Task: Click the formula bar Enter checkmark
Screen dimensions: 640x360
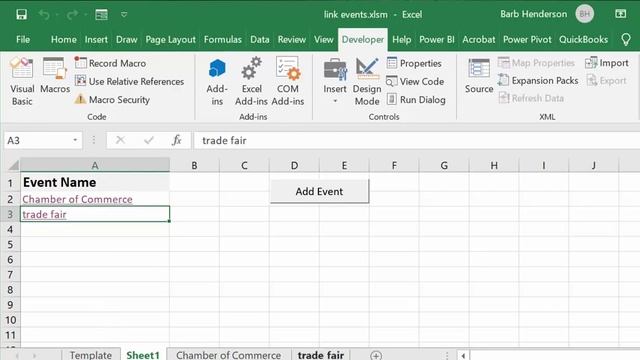Action: 149,140
